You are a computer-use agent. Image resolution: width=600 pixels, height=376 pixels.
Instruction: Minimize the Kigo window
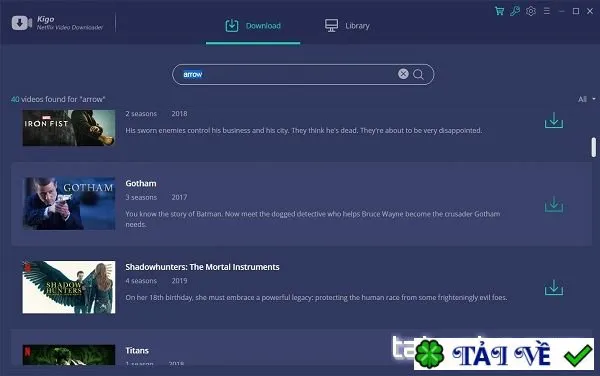point(561,11)
